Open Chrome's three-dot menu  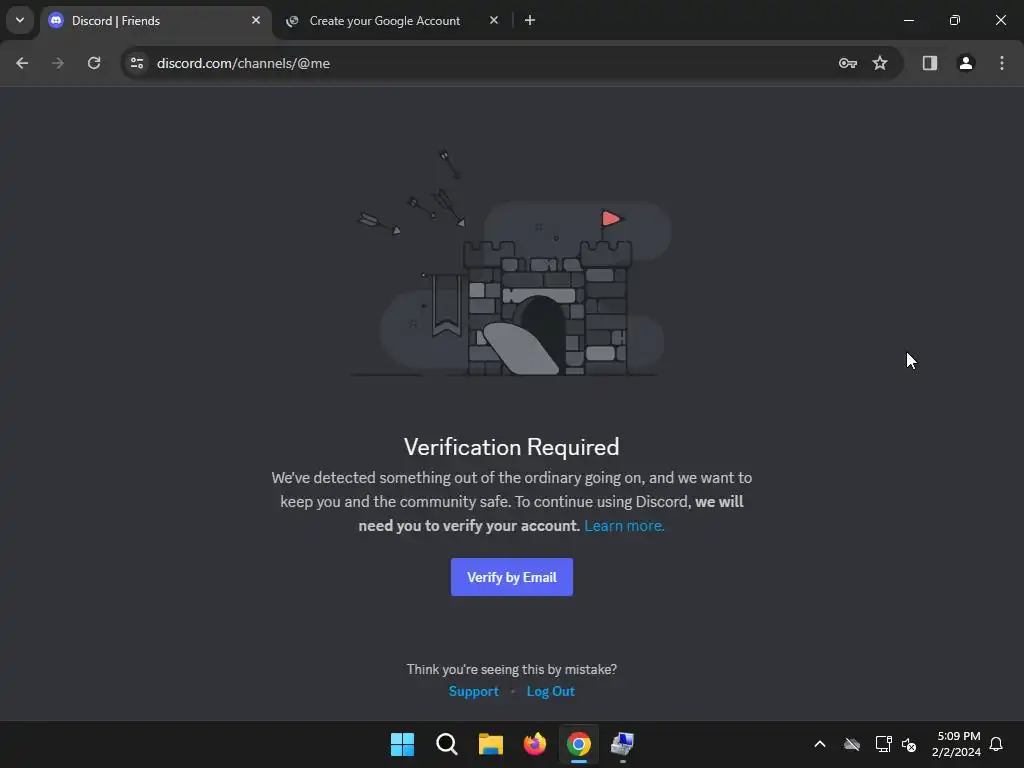1002,63
